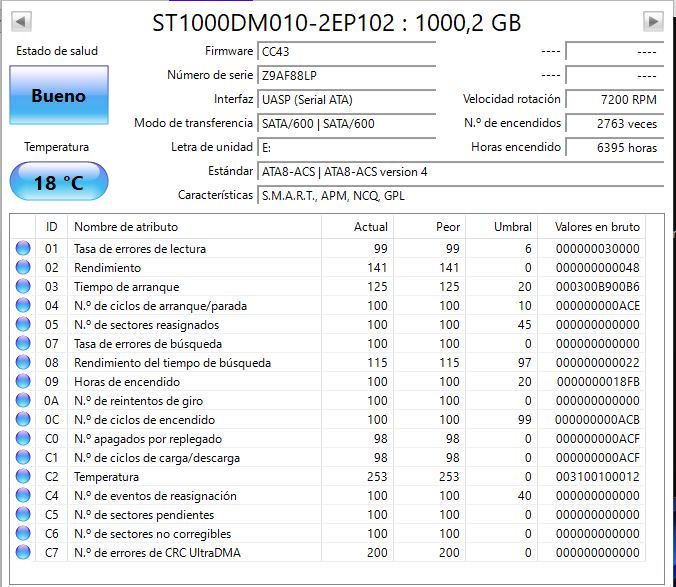
Task: Click the Estado de salud label
Action: click(x=57, y=51)
